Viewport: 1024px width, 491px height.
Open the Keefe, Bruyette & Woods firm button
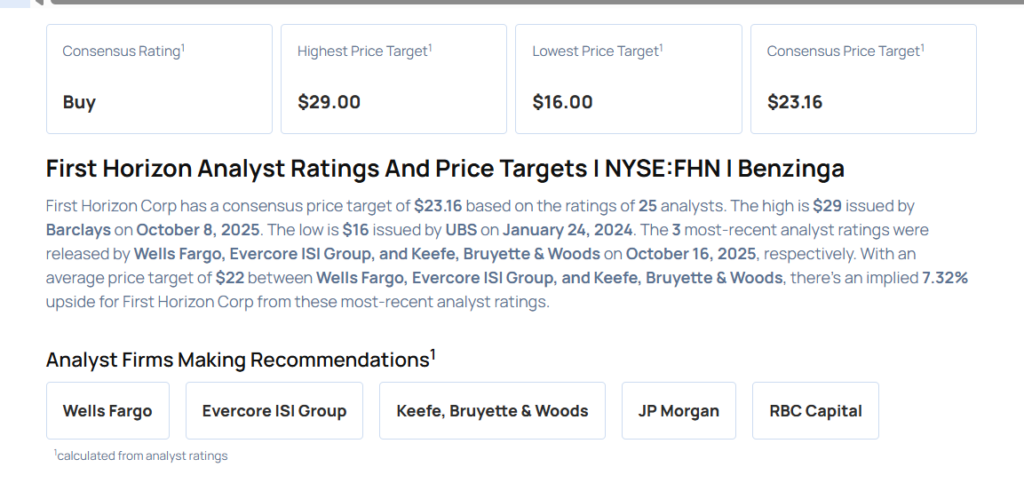(492, 411)
